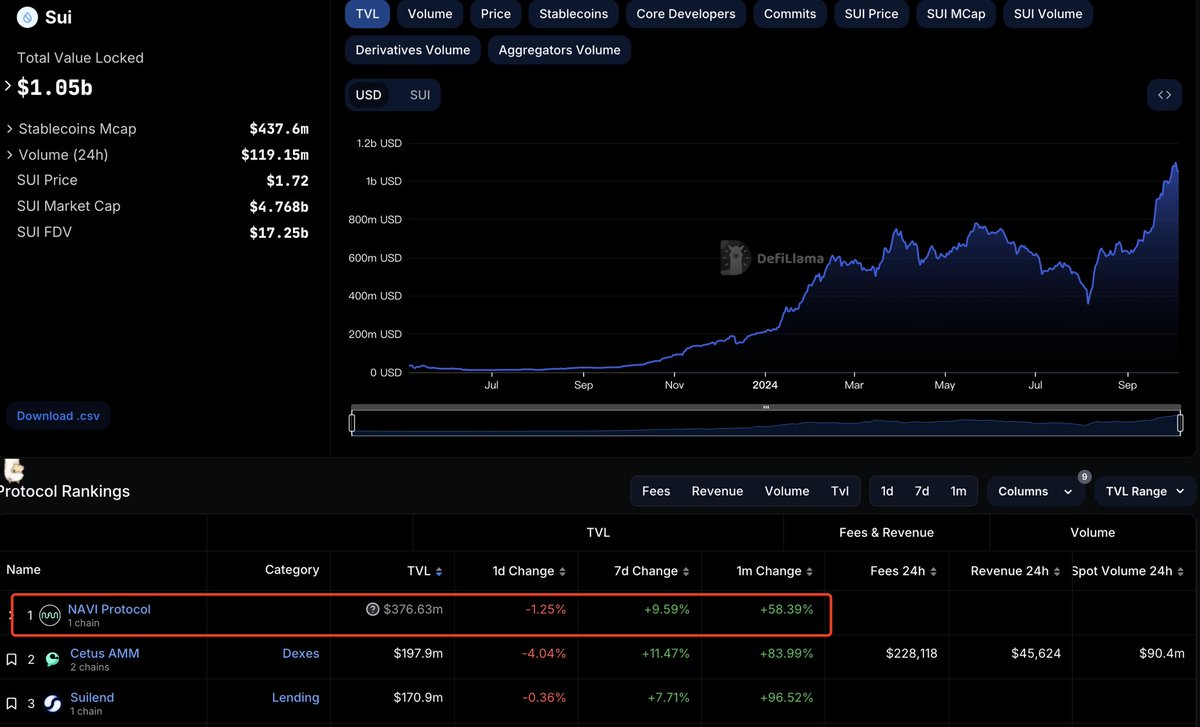Enable the Price chart series
This screenshot has height=727, width=1200.
pyautogui.click(x=496, y=14)
